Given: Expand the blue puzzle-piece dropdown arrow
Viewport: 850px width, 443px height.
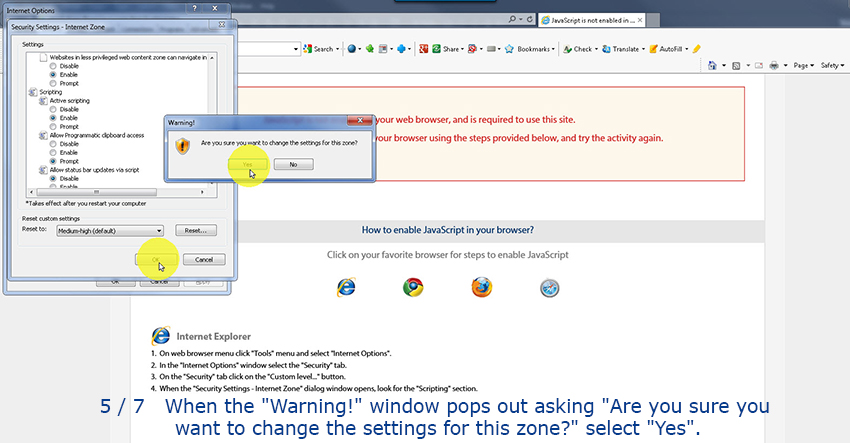Looking at the screenshot, I should click(409, 49).
